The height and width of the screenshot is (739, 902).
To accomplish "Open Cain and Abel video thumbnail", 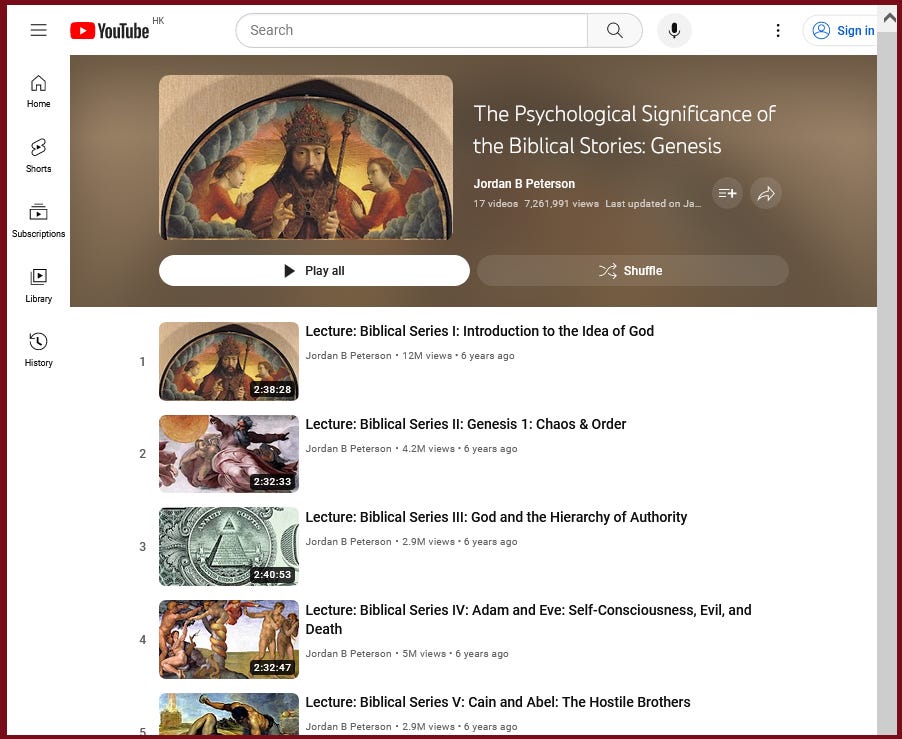I will (x=229, y=713).
